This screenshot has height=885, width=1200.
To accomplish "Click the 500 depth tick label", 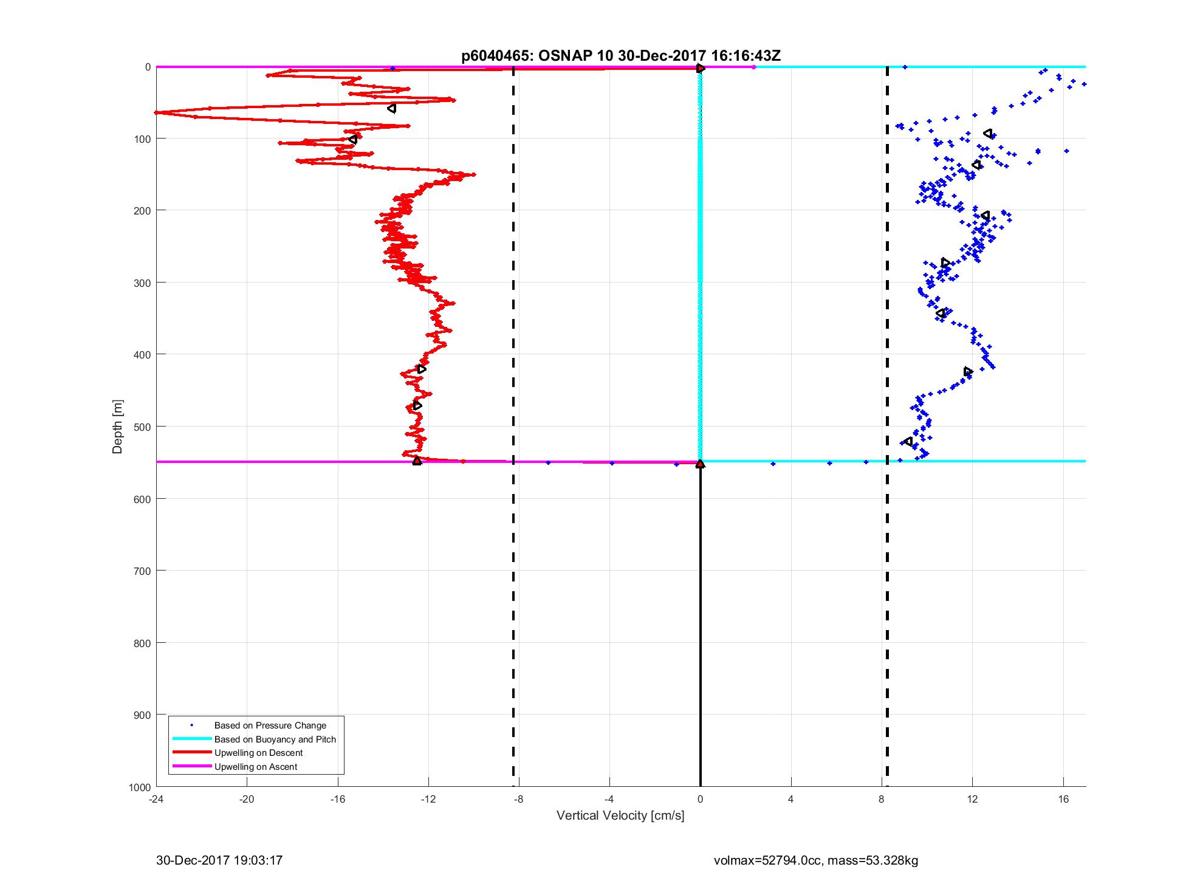I will pos(141,427).
